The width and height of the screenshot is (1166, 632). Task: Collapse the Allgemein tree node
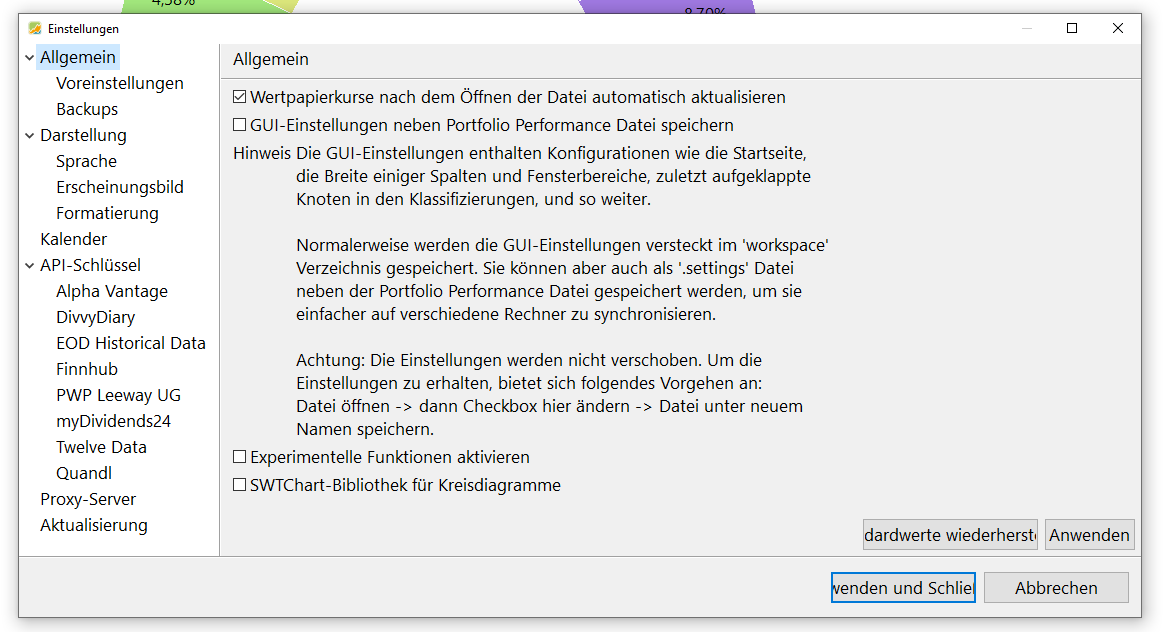pyautogui.click(x=30, y=57)
